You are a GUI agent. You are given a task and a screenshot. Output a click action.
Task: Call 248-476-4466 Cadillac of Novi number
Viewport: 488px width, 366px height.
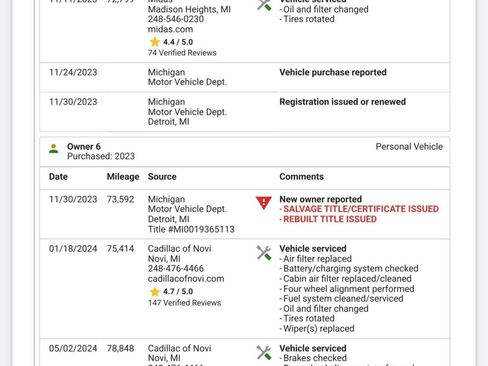point(176,268)
